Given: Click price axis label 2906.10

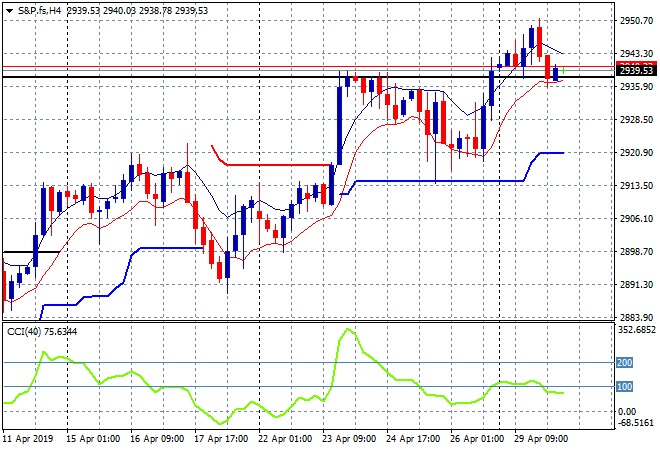Looking at the screenshot, I should coord(636,218).
